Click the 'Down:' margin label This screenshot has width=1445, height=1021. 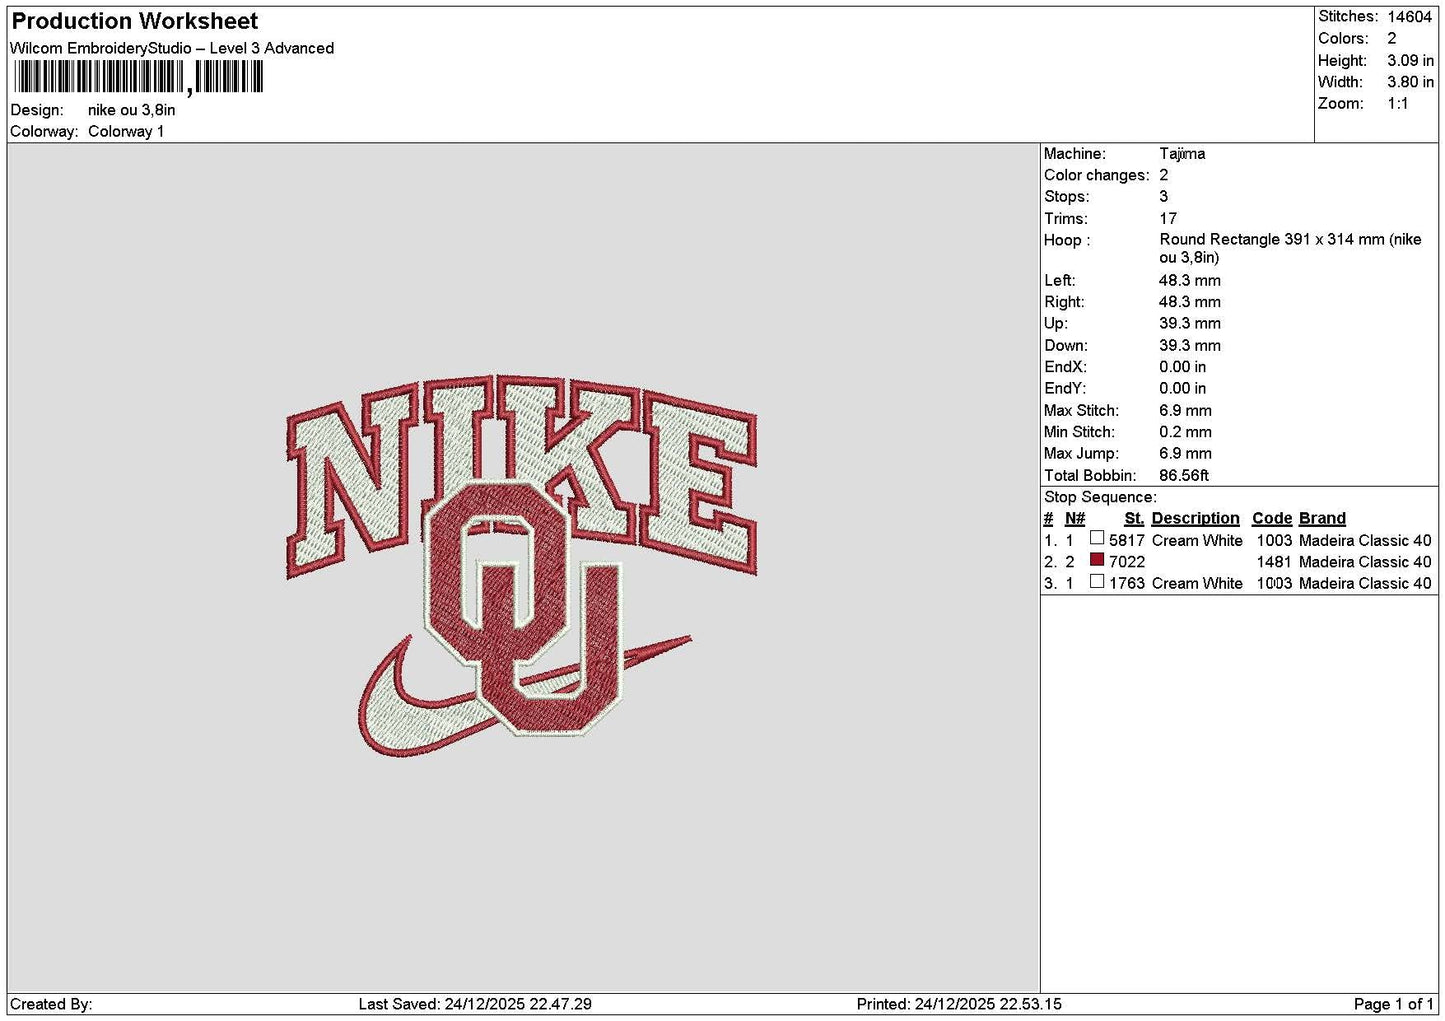(x=1066, y=346)
